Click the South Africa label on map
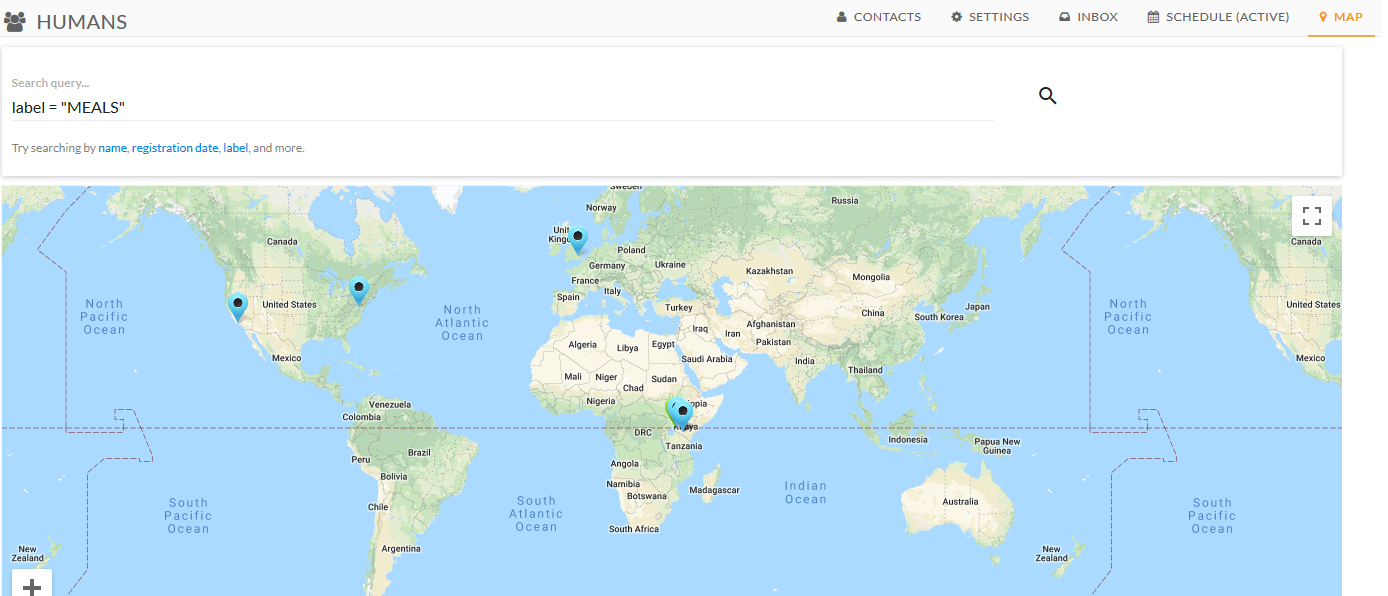This screenshot has height=596, width=1388. [x=634, y=529]
